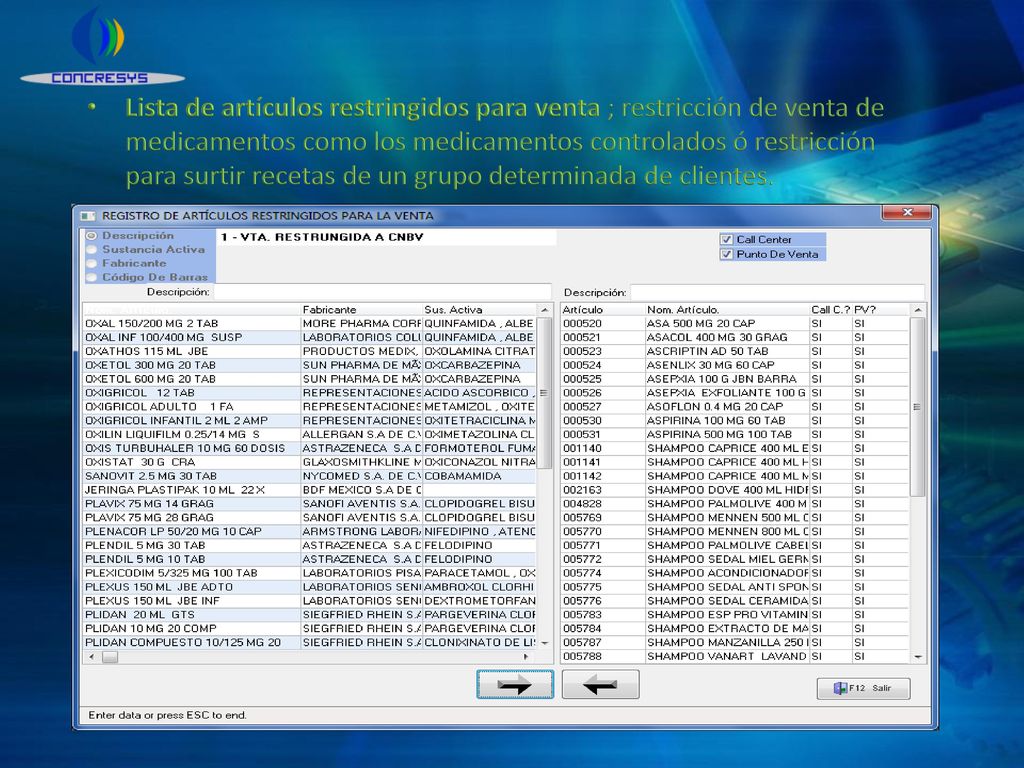Select article SHAMPOO MANZANILLA 250
1024x768 pixels.
[x=735, y=643]
